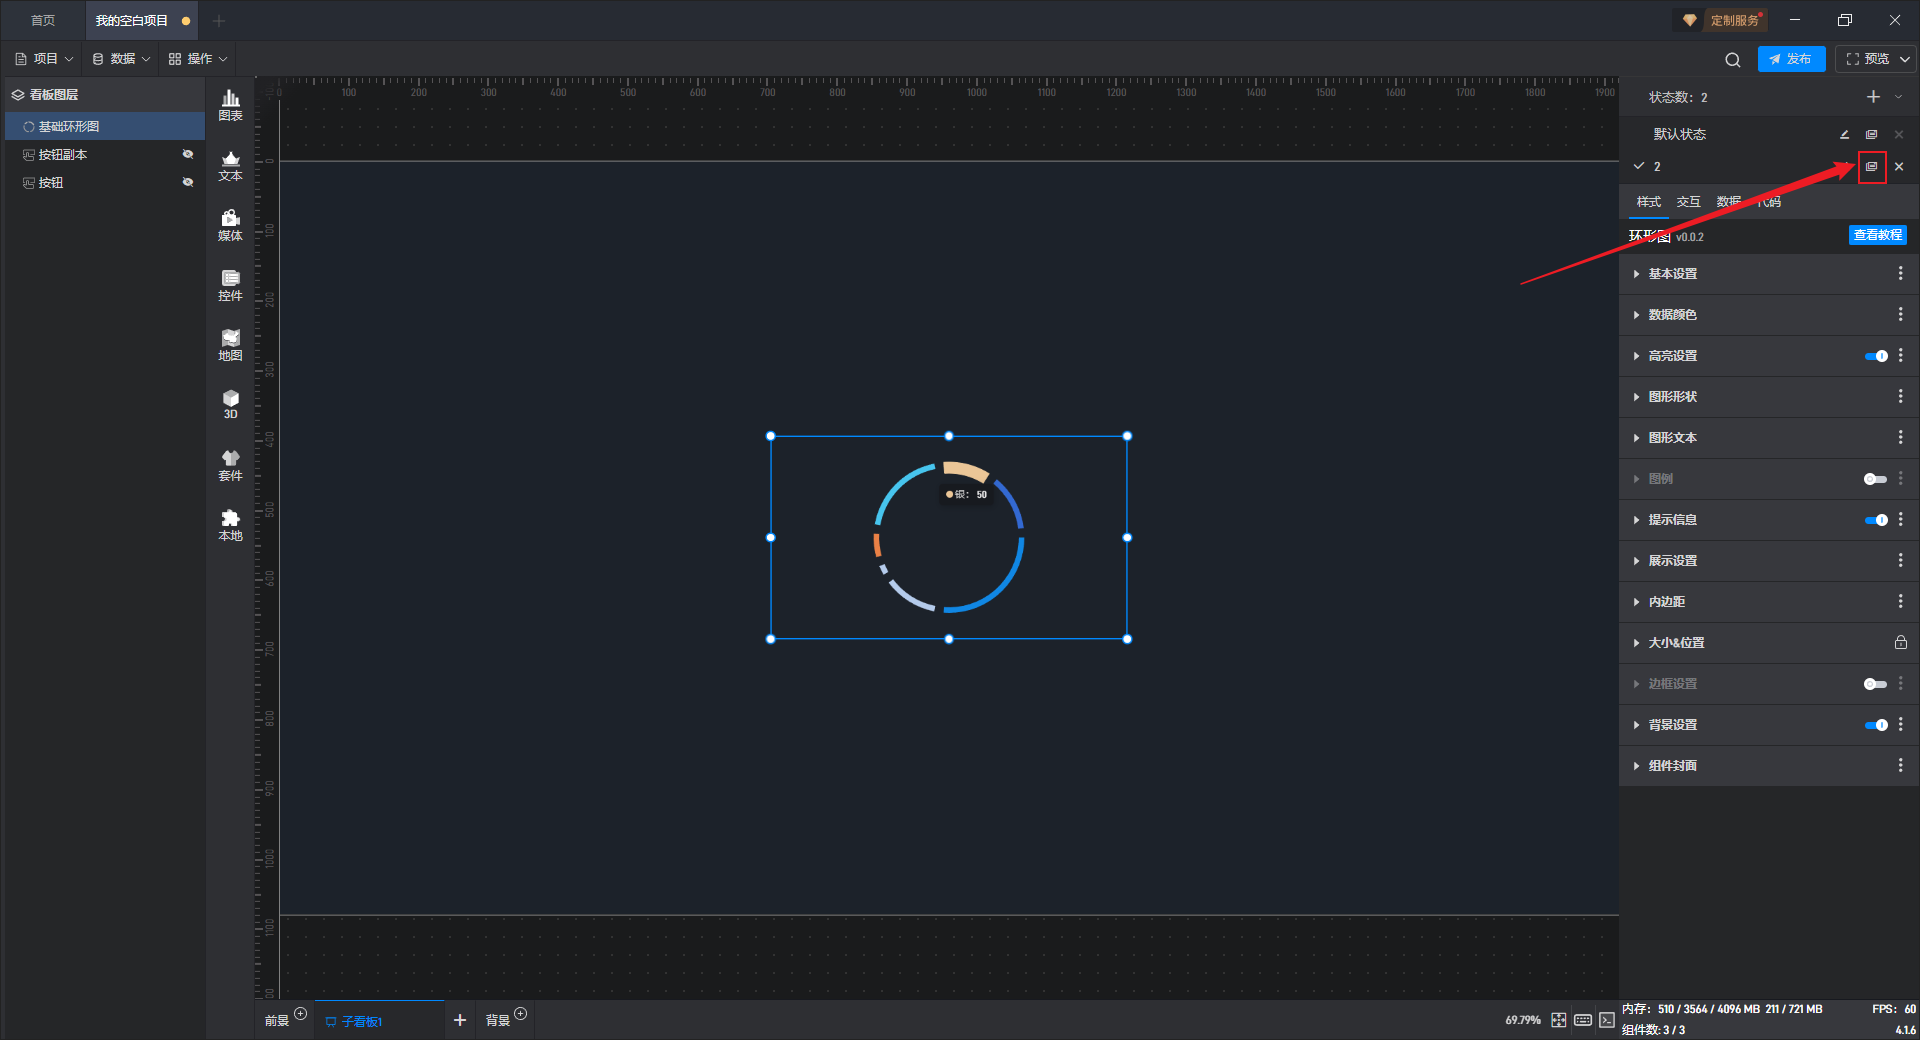Select the 子看板1 tab at bottom

[360, 1021]
